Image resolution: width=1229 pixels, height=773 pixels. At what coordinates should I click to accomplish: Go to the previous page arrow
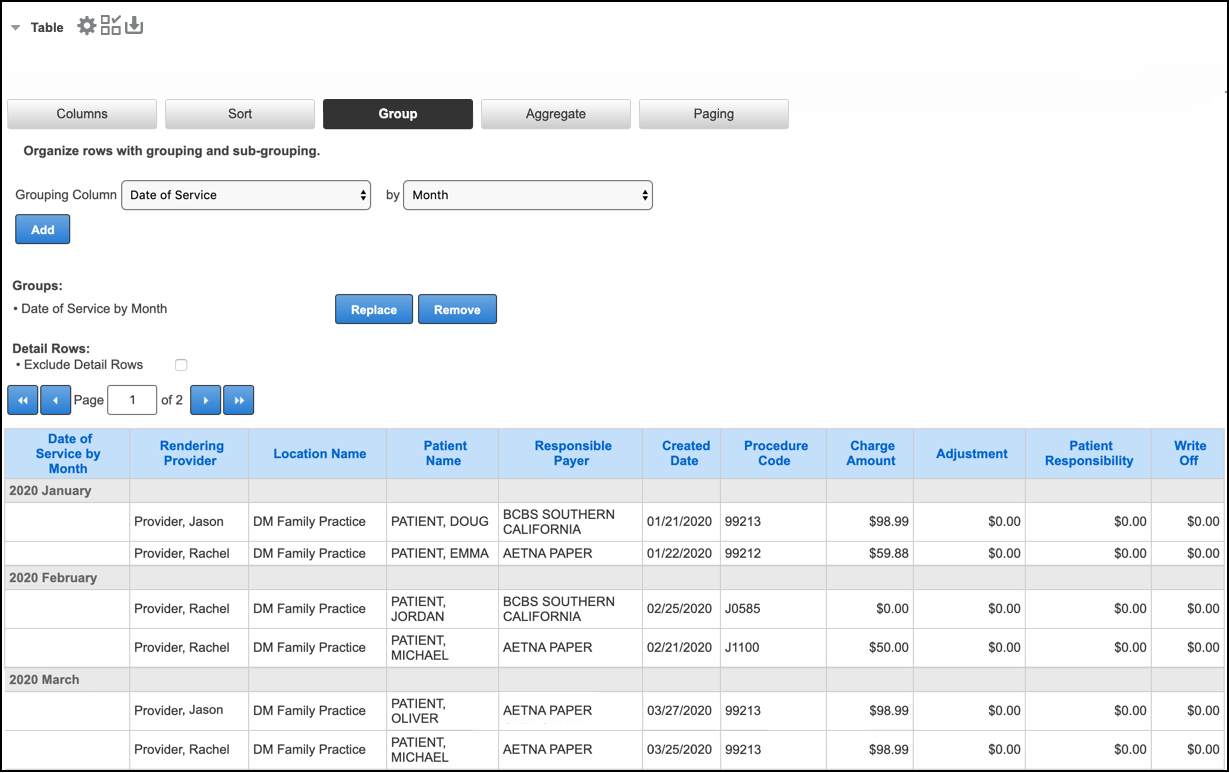coord(55,400)
